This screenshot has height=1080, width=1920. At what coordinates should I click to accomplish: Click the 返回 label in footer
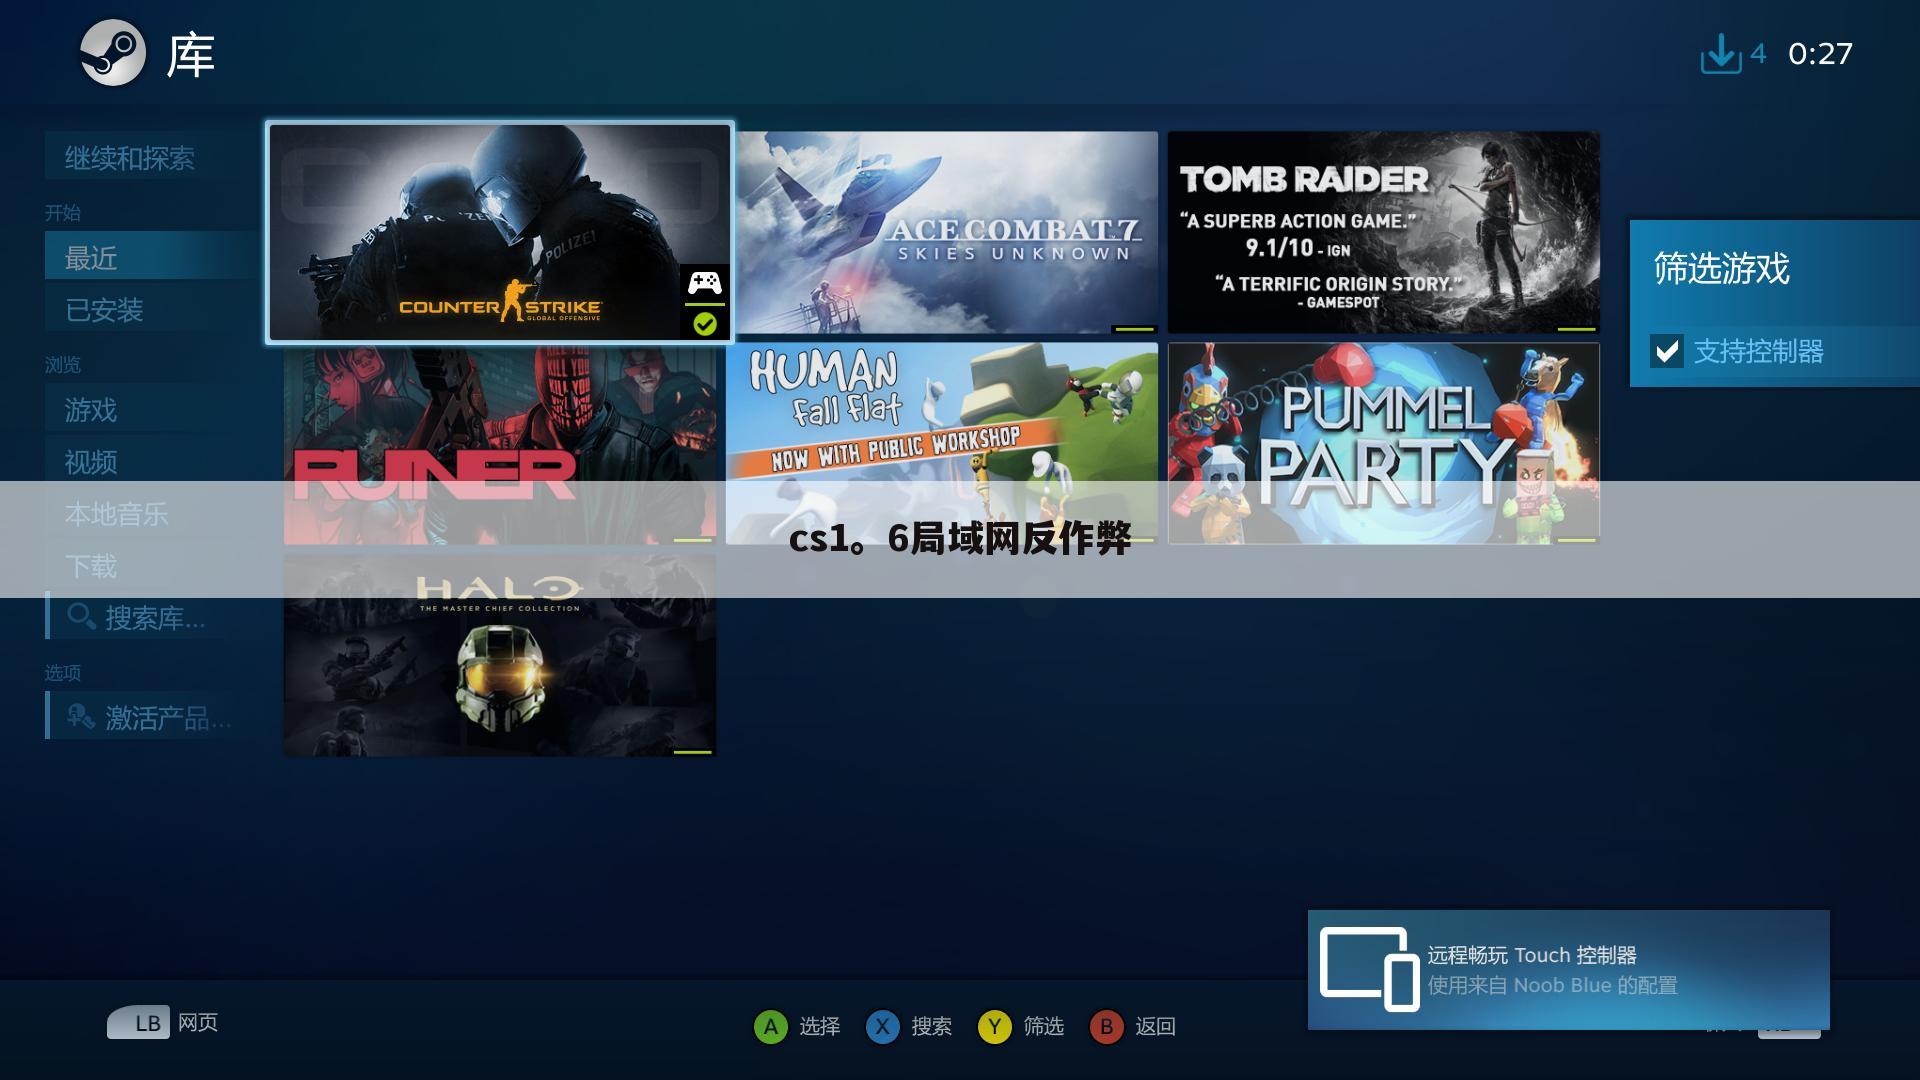click(x=1156, y=1026)
